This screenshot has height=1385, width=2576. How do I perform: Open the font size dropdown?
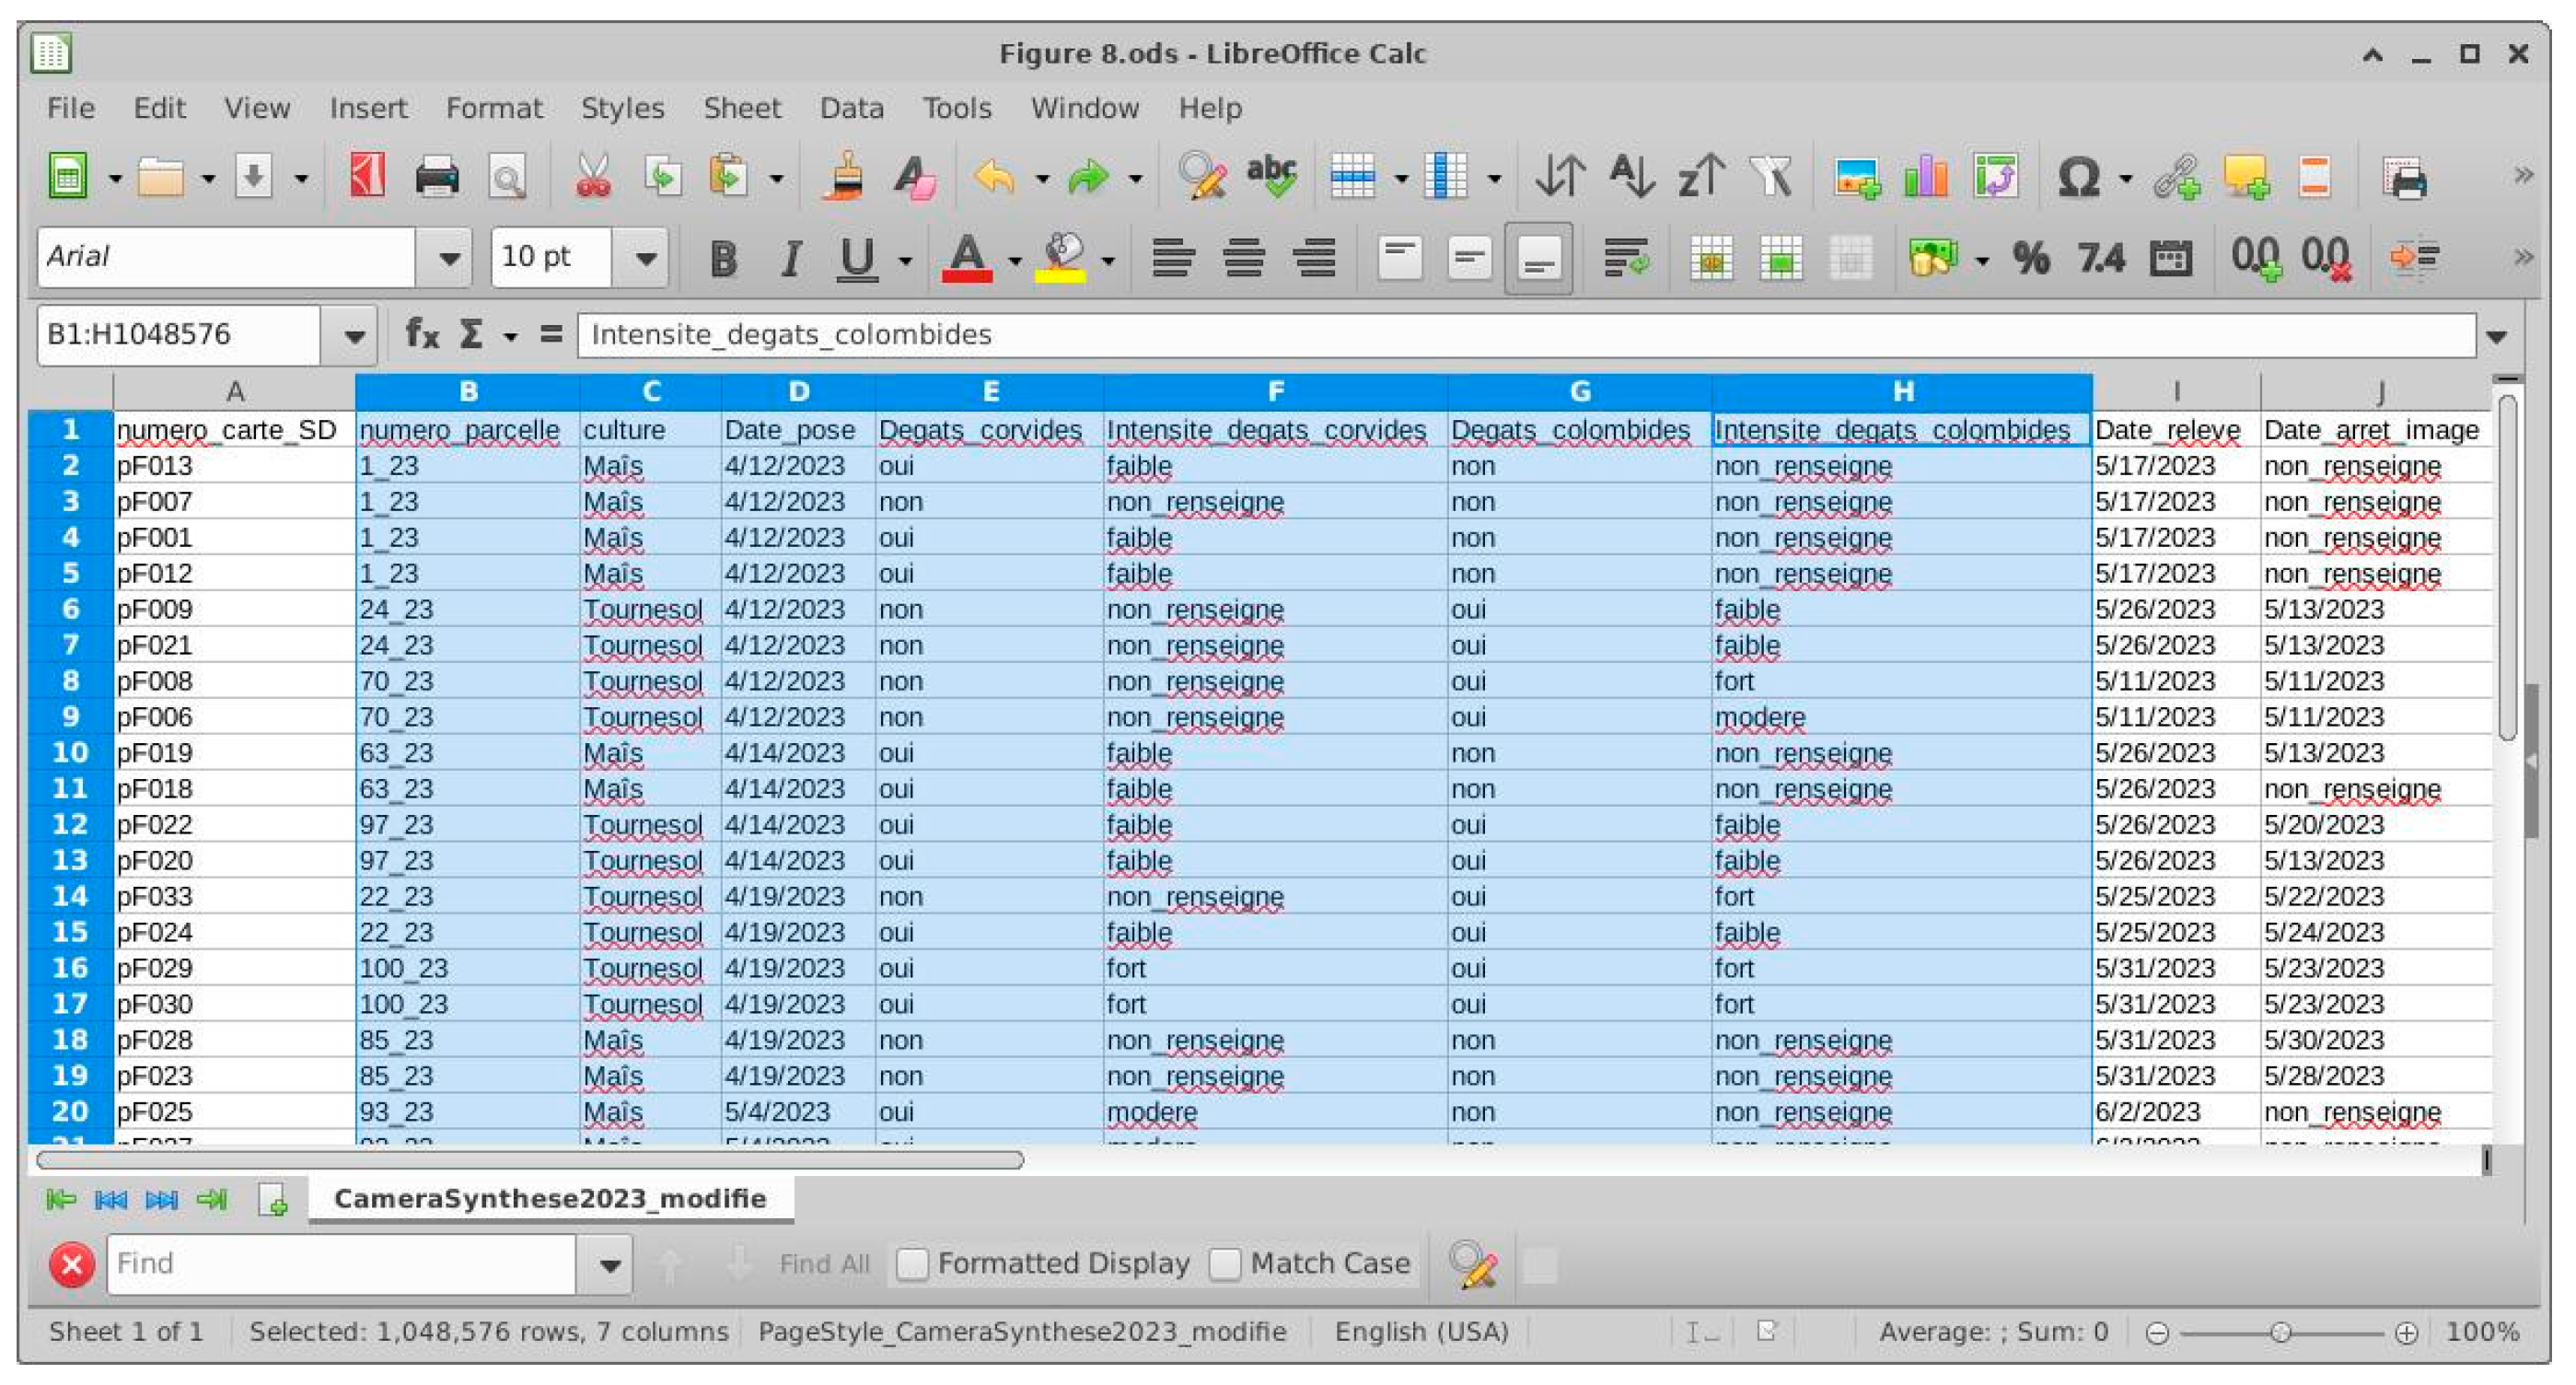point(646,259)
